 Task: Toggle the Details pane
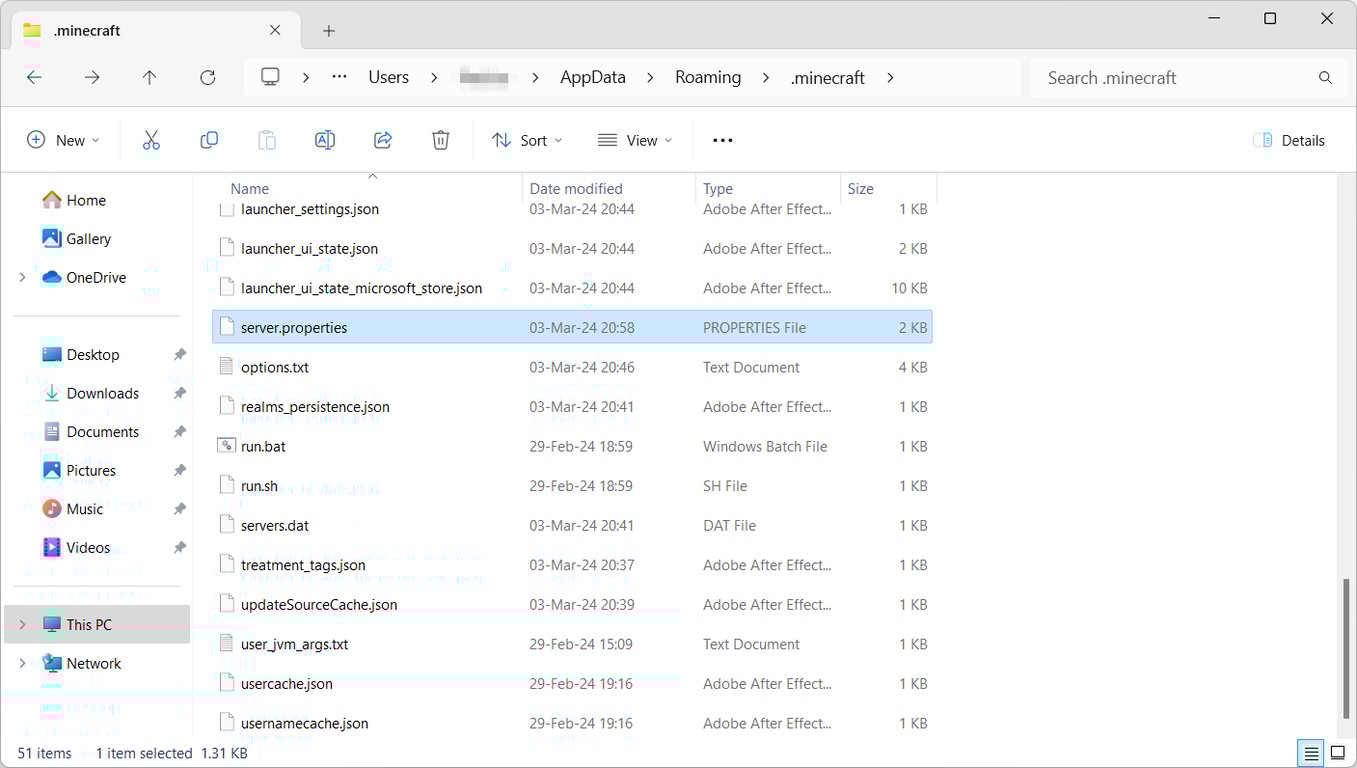(x=1288, y=140)
